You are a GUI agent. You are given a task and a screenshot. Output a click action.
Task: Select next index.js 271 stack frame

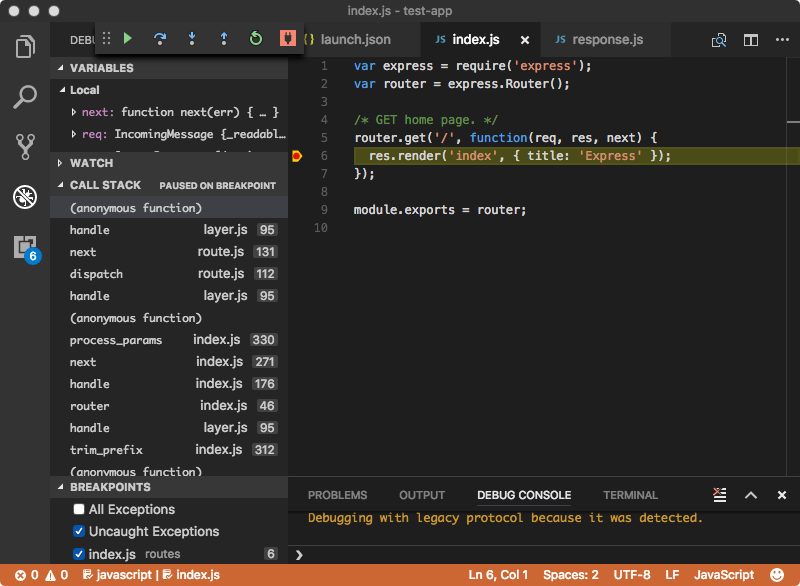pos(169,362)
